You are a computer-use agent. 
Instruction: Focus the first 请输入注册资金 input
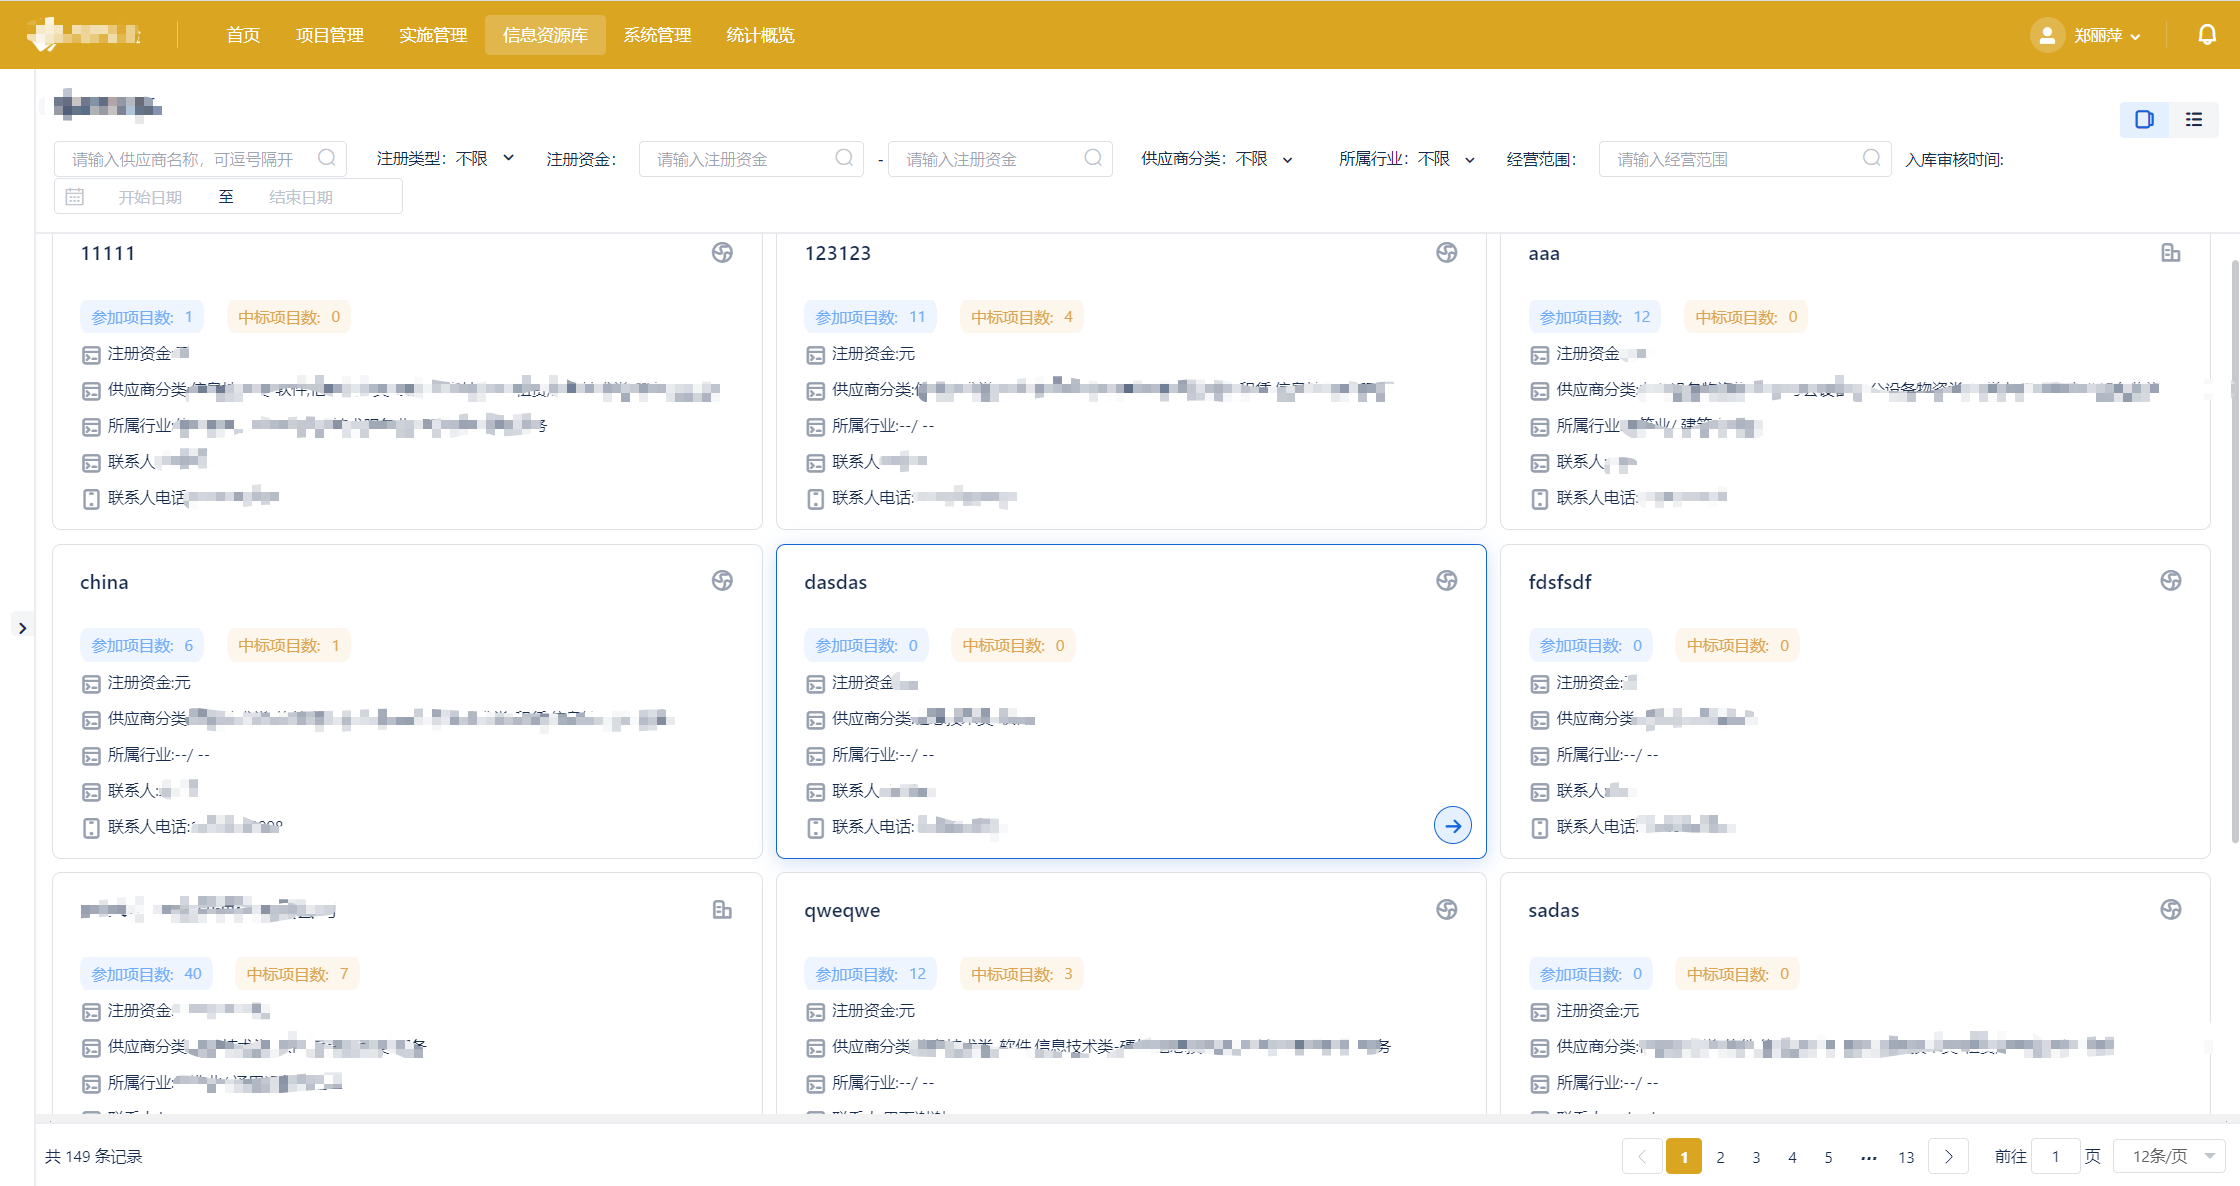click(x=751, y=159)
